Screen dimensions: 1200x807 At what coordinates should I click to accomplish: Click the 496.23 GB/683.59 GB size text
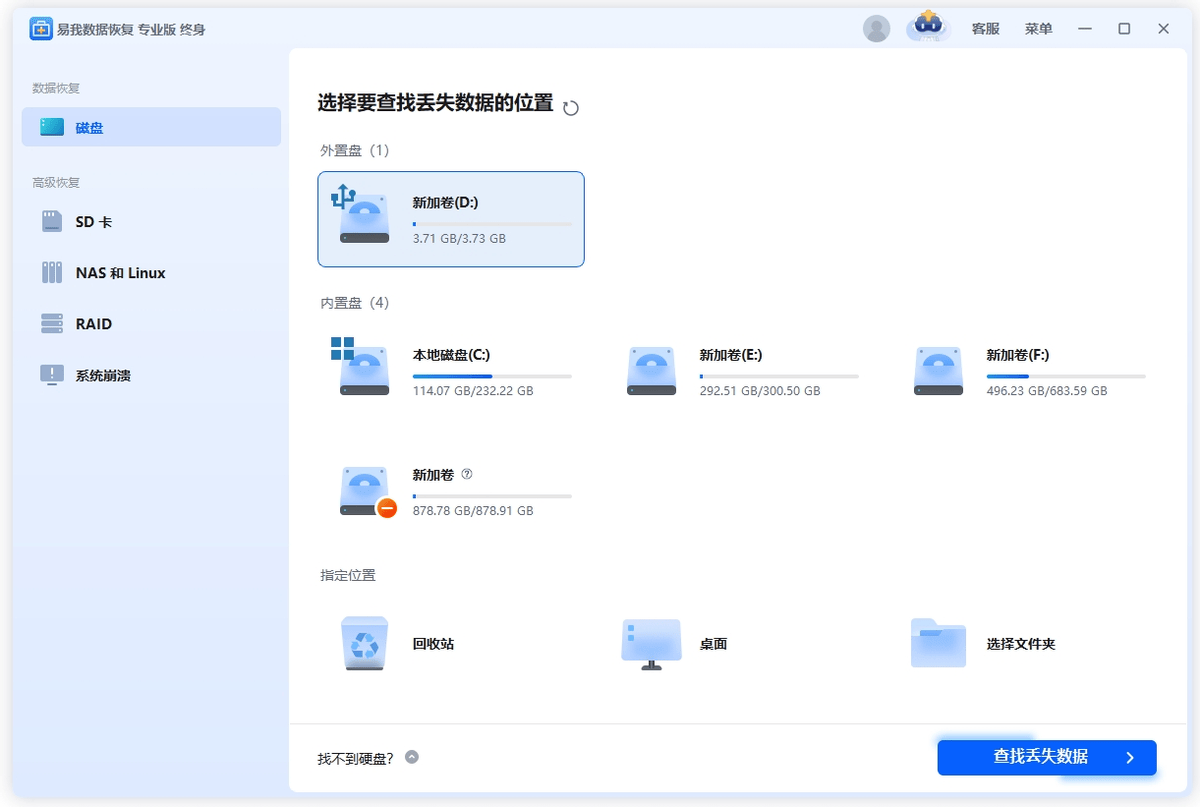(x=1047, y=391)
